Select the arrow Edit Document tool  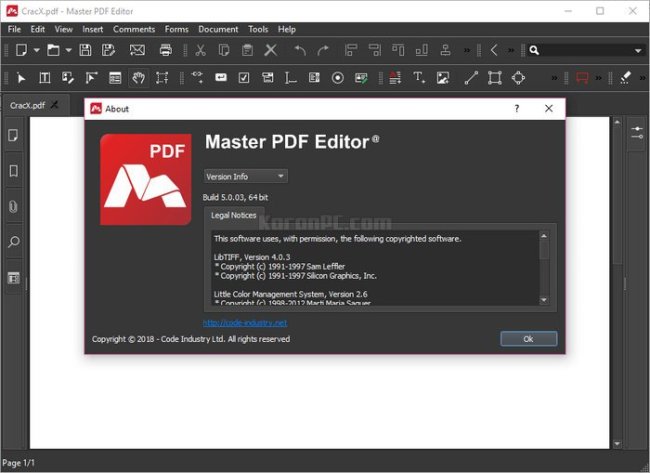pos(21,78)
